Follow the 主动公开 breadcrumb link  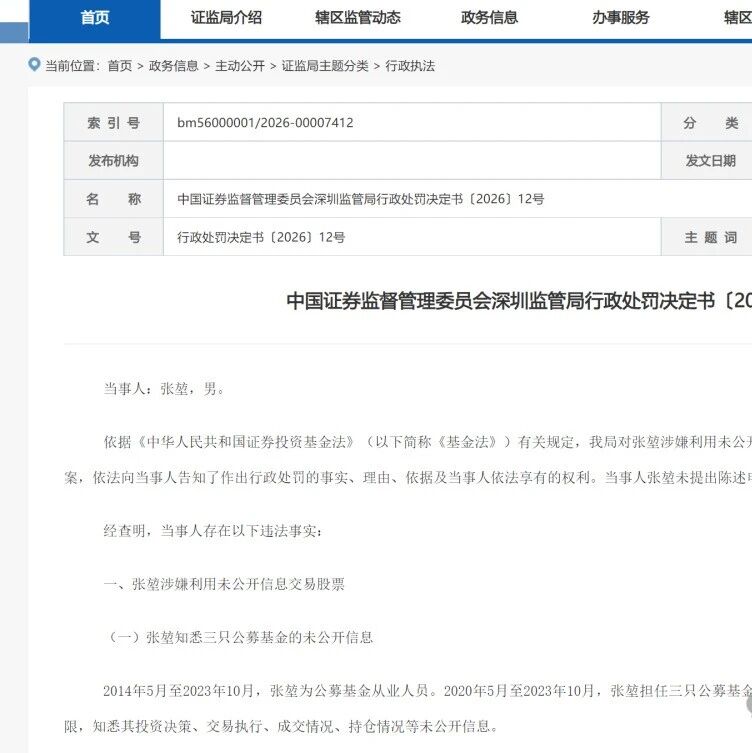point(240,66)
